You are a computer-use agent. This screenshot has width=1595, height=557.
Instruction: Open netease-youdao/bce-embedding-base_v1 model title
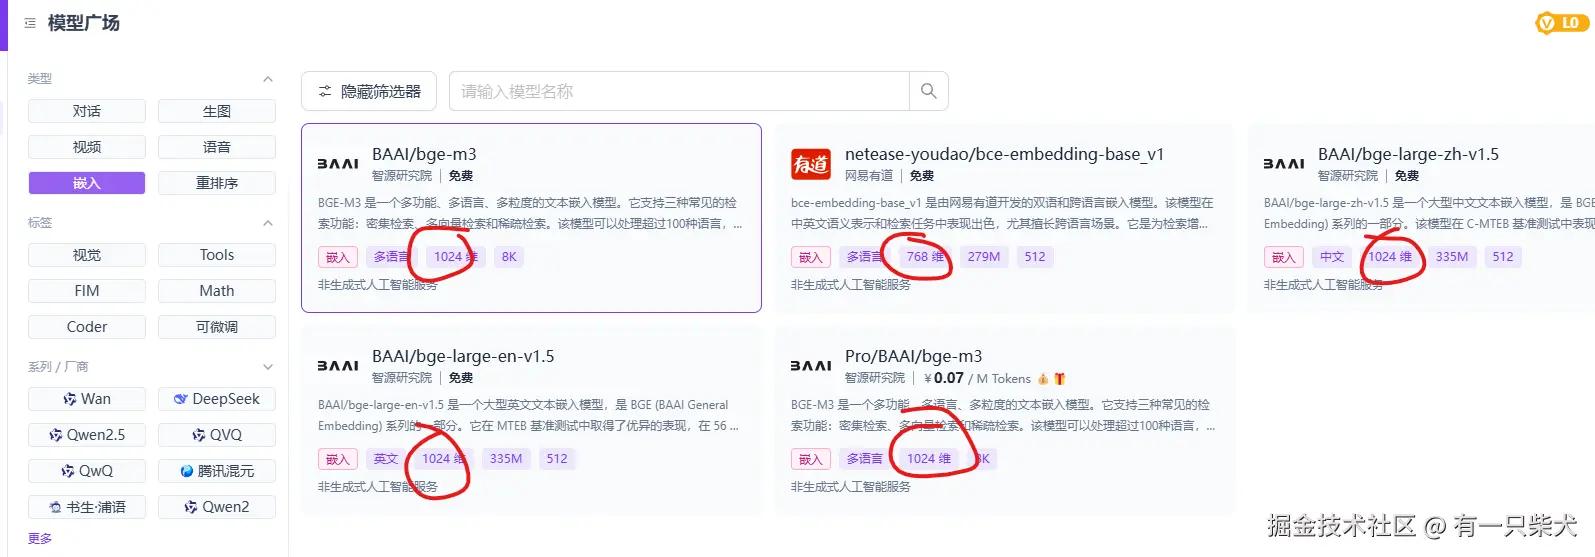(1004, 154)
